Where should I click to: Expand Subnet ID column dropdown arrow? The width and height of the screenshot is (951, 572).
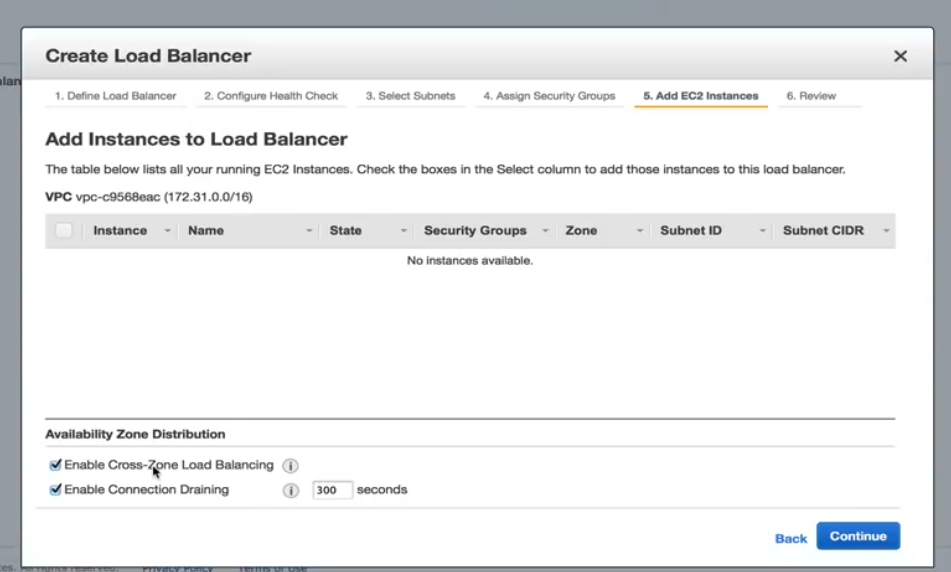762,231
